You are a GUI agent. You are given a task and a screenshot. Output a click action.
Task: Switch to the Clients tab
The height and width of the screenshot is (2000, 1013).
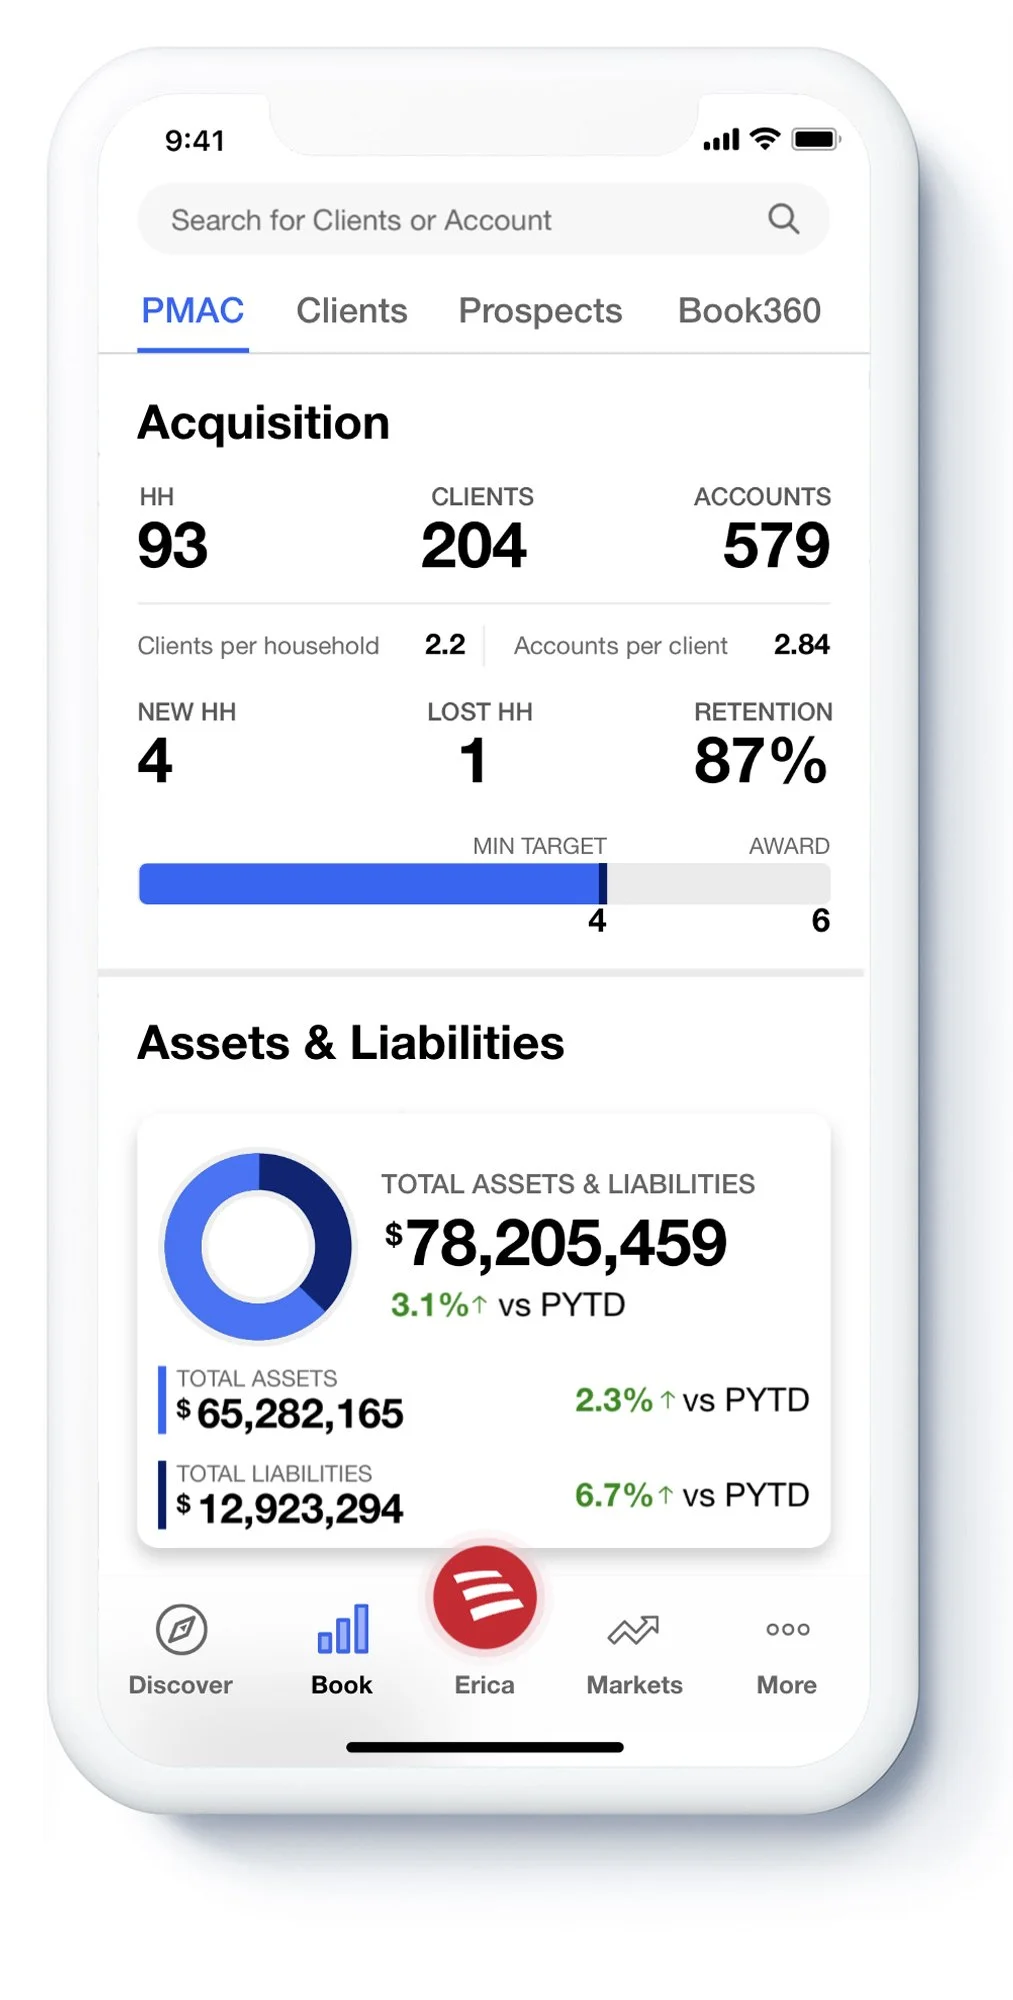coord(352,311)
